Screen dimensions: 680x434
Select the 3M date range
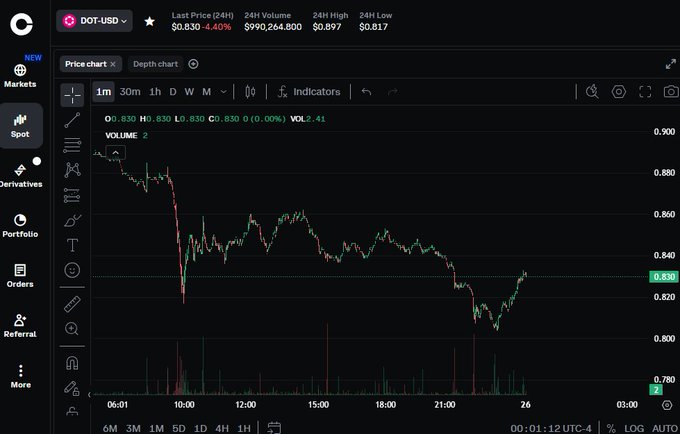click(x=133, y=428)
